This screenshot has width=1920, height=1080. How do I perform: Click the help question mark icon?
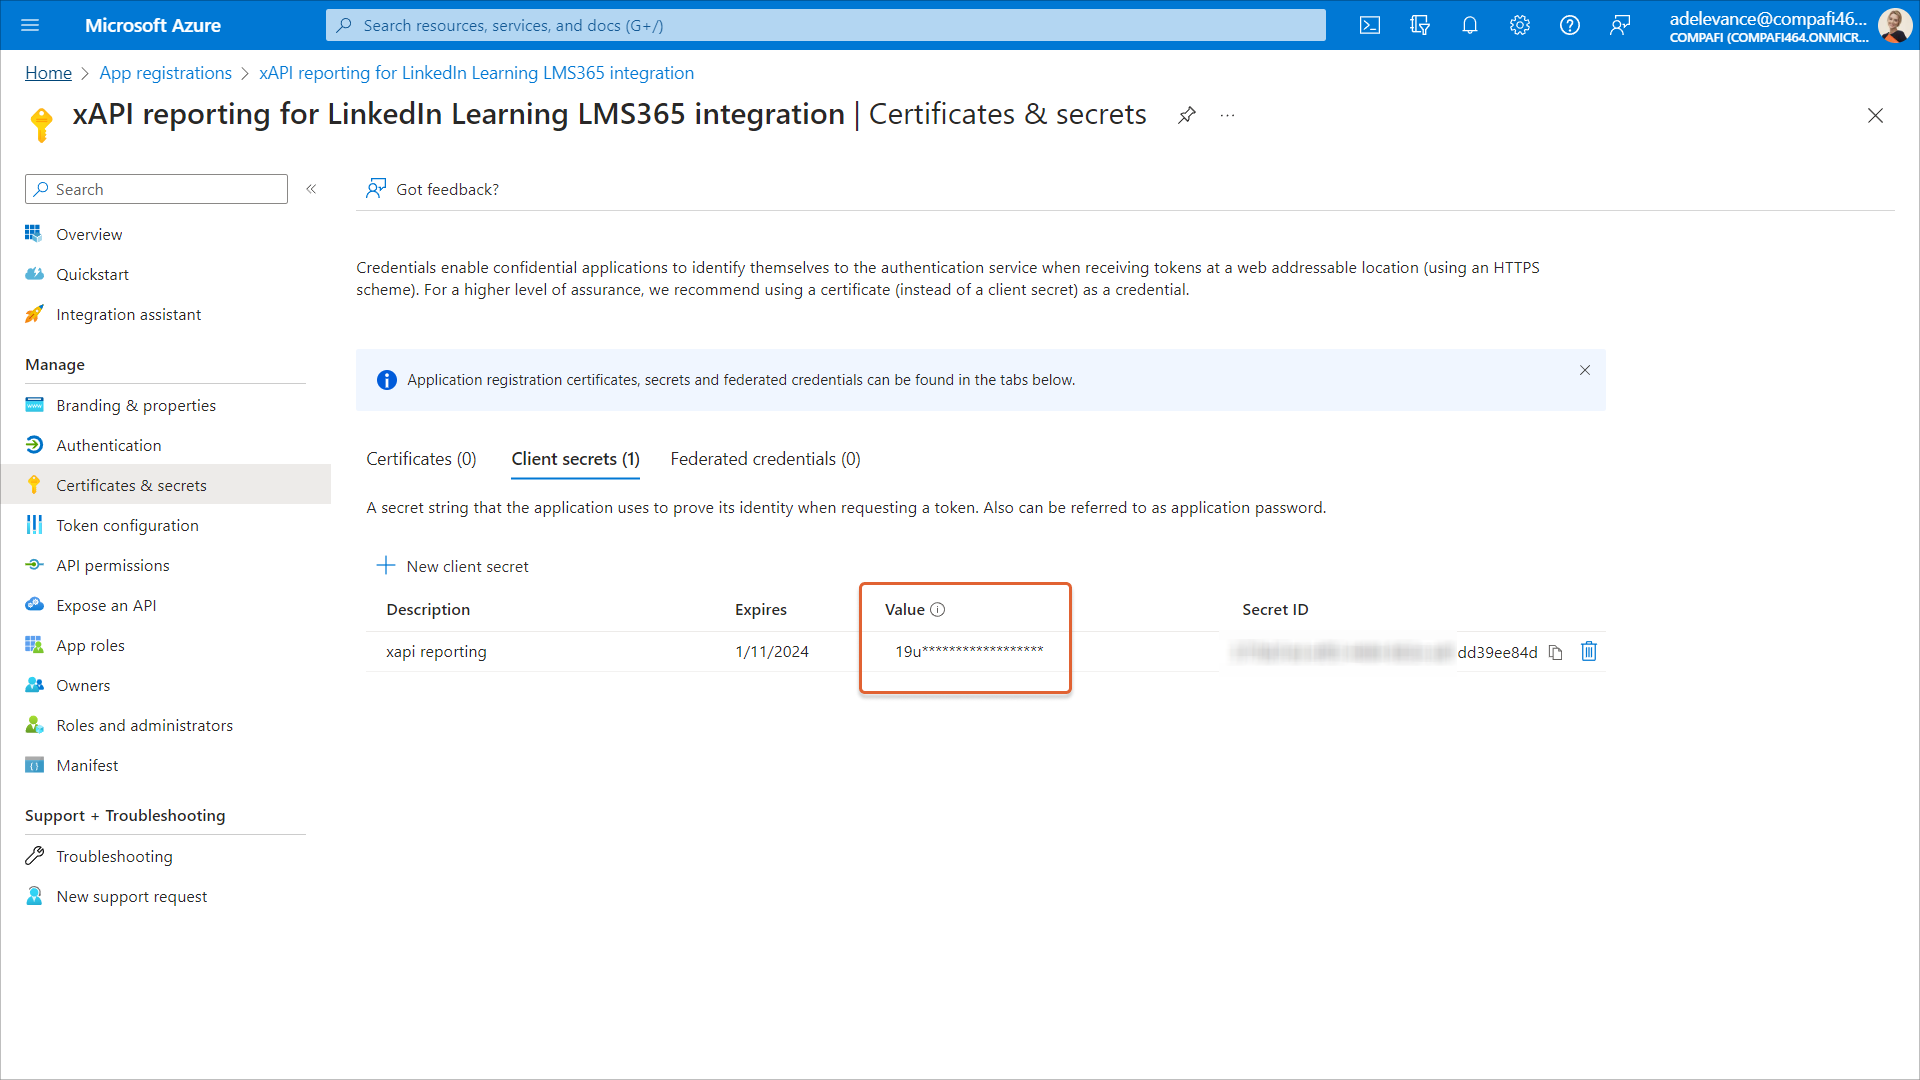tap(1570, 25)
